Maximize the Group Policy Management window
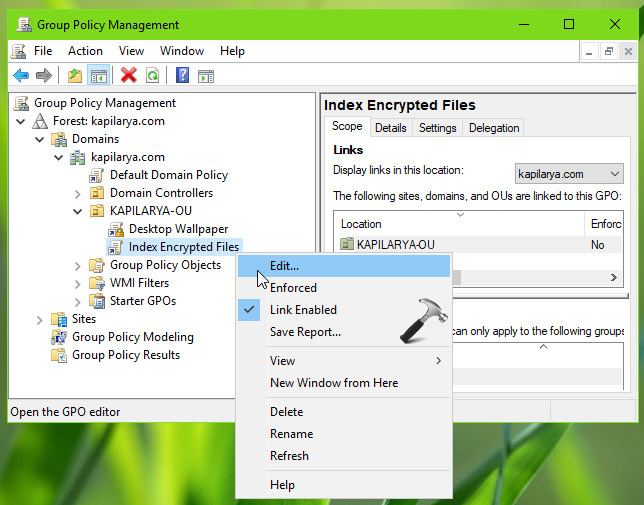 coord(569,24)
